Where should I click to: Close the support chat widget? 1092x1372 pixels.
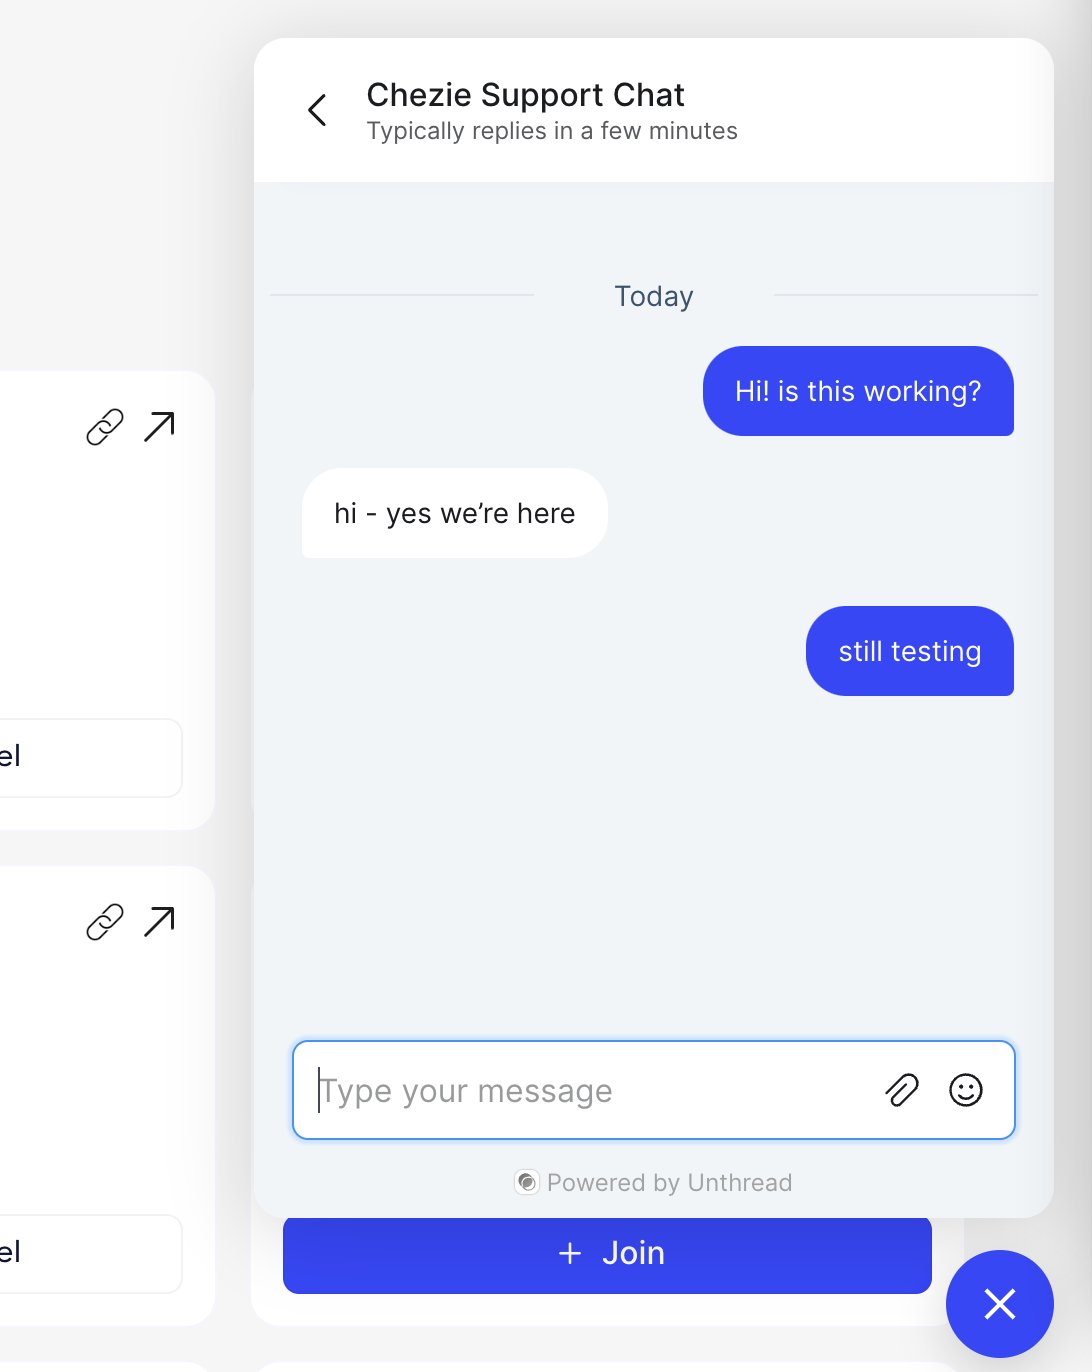(x=999, y=1304)
